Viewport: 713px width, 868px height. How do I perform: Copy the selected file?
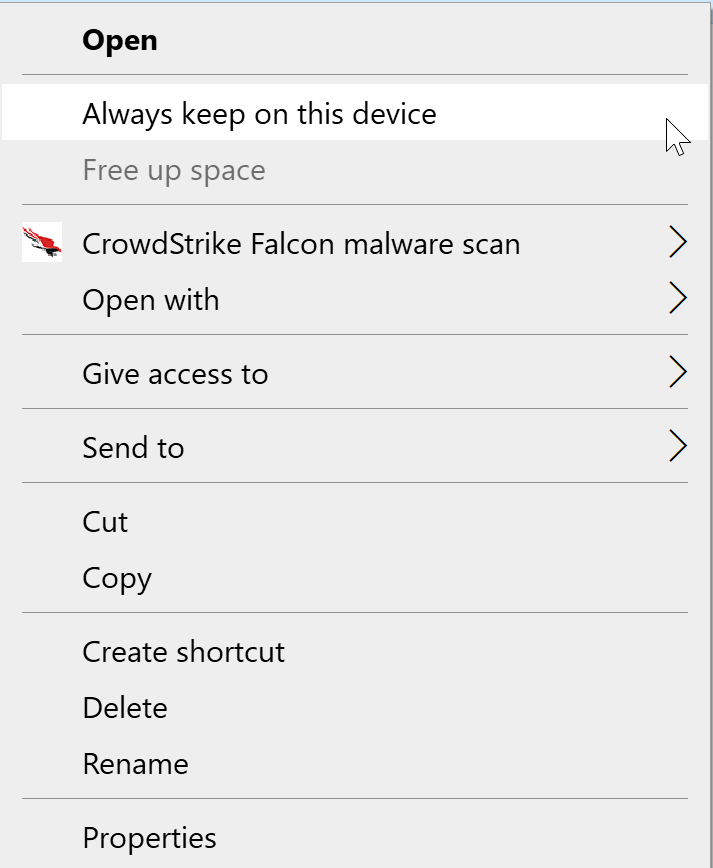pyautogui.click(x=116, y=577)
